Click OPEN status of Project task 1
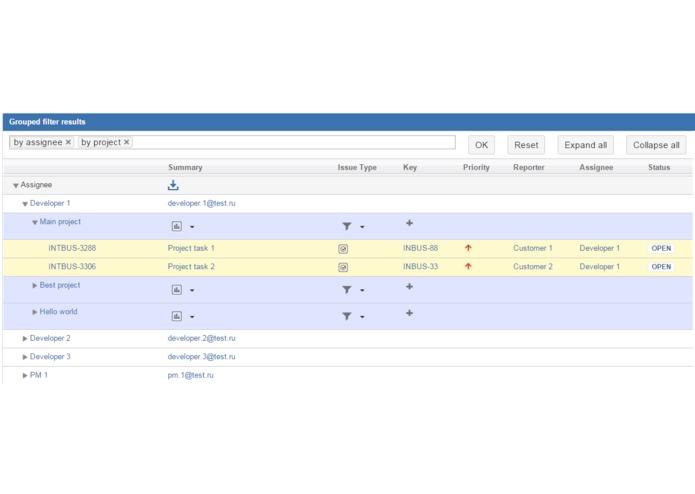The width and height of the screenshot is (695, 494). [661, 249]
